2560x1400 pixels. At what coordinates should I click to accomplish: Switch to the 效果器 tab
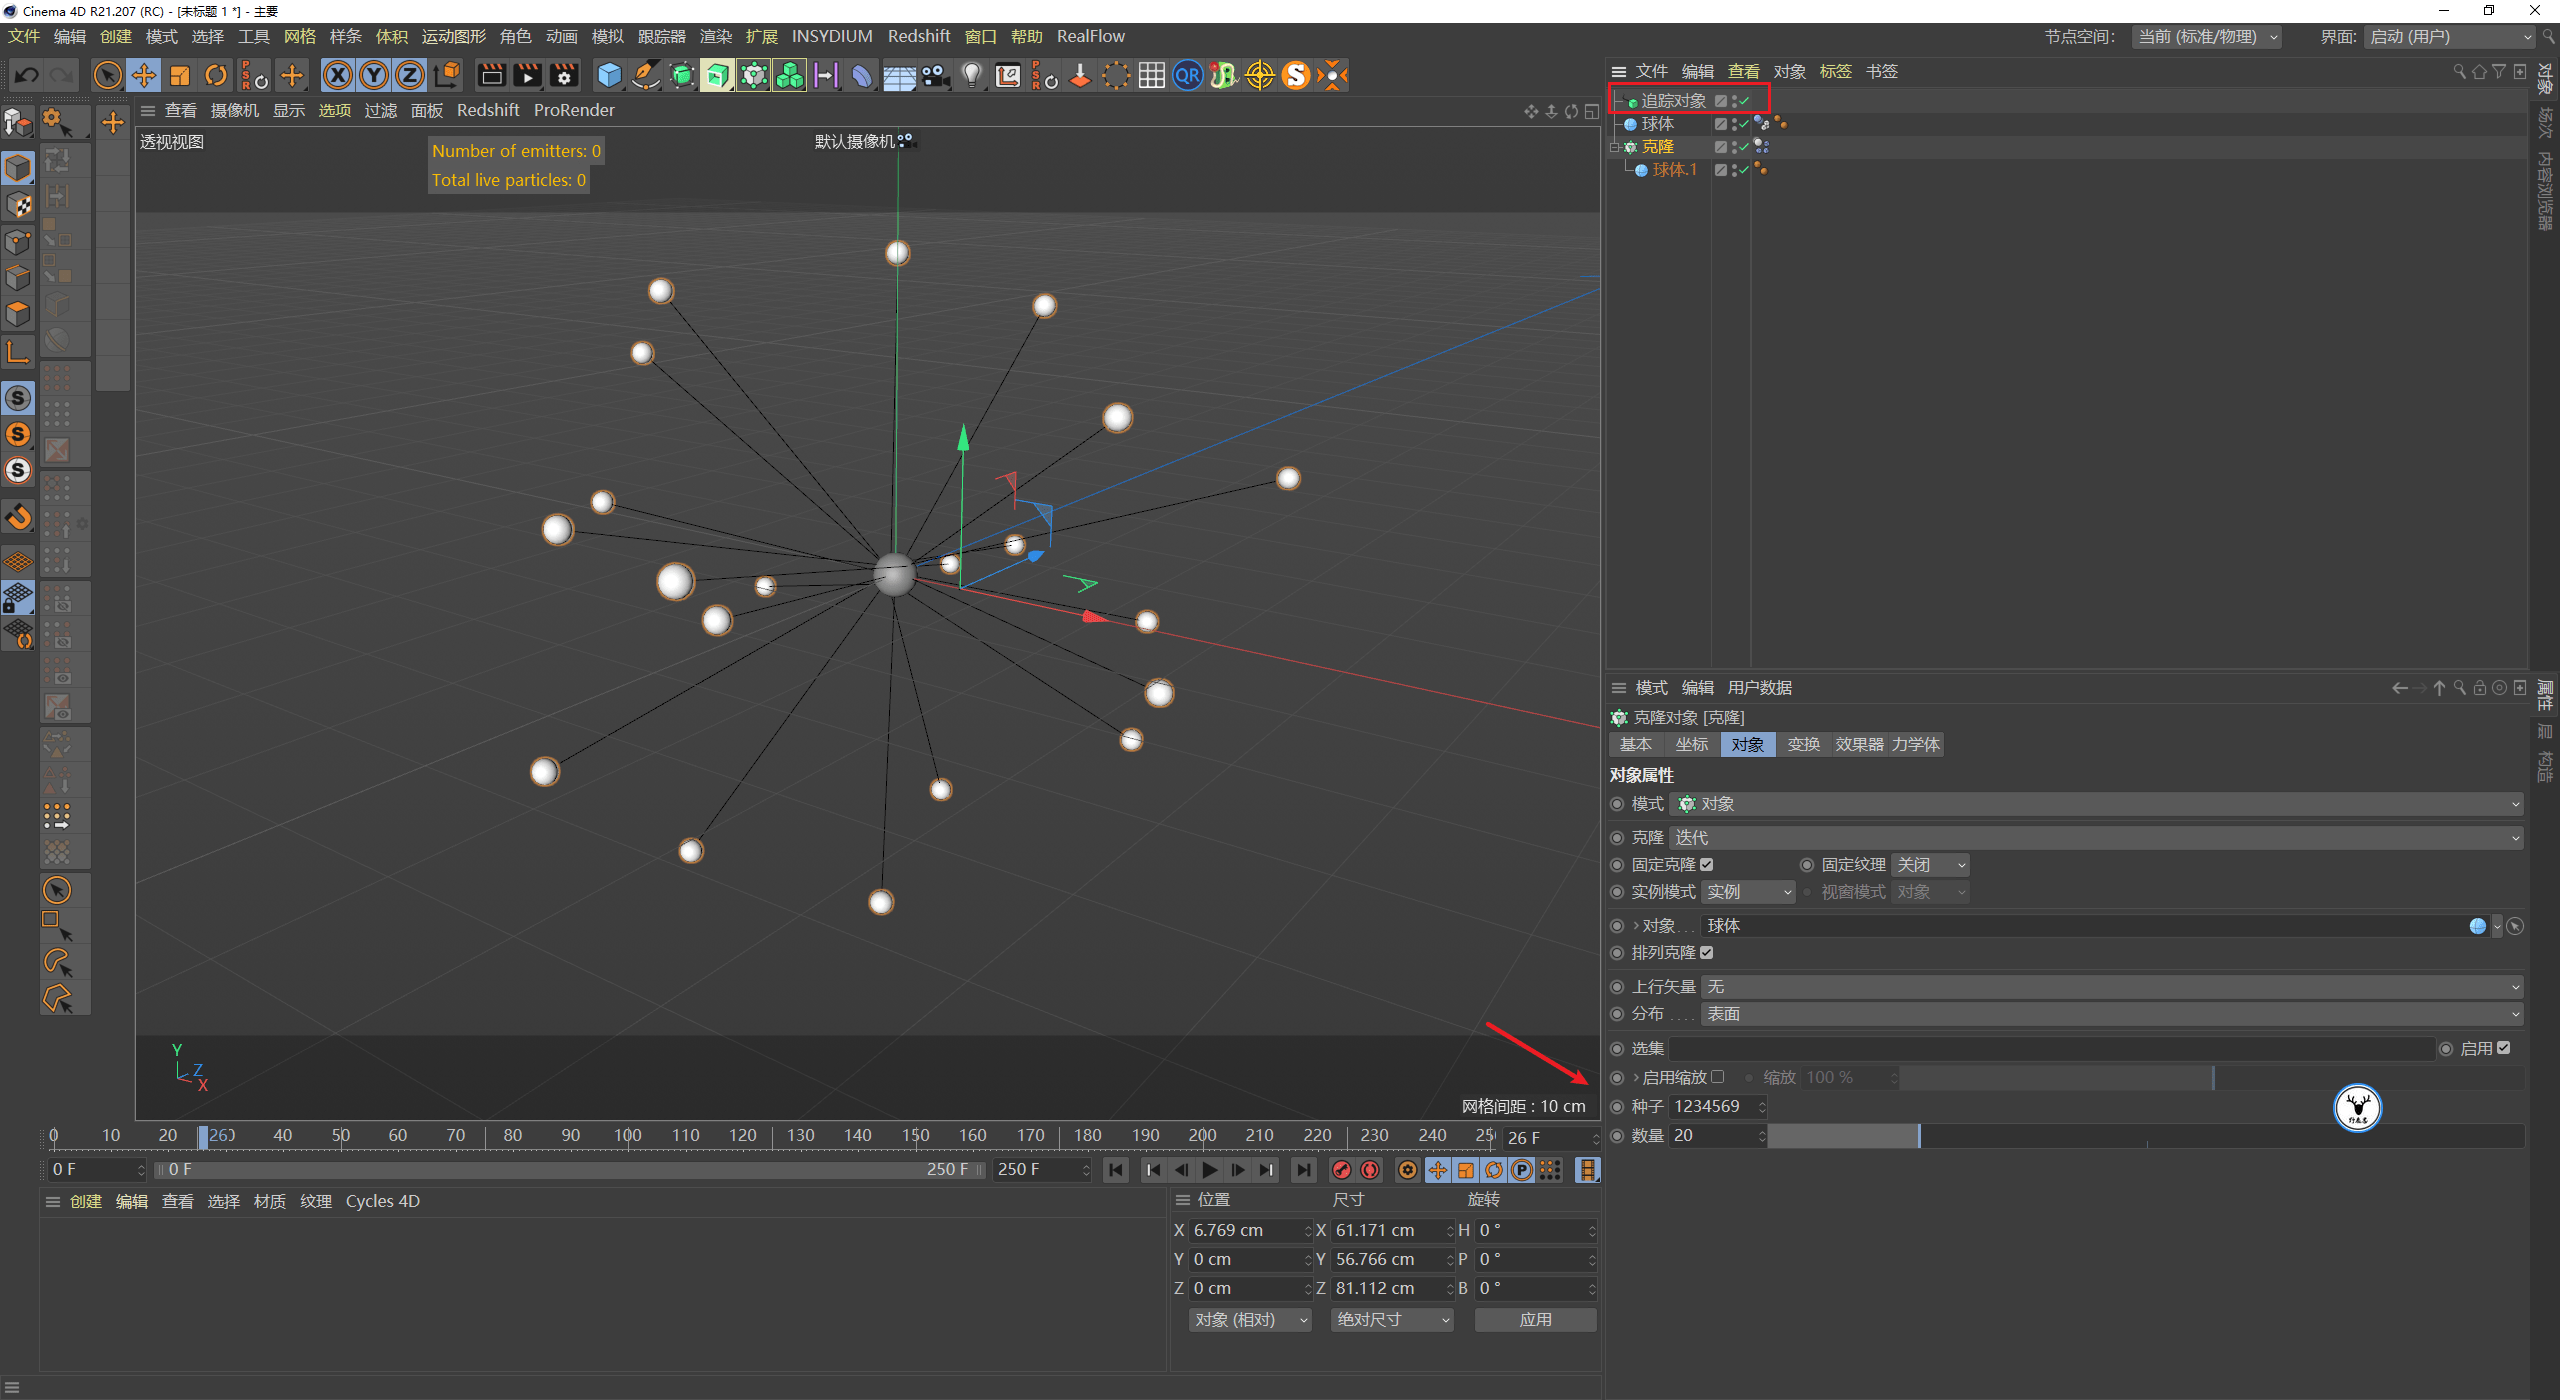pos(1859,745)
